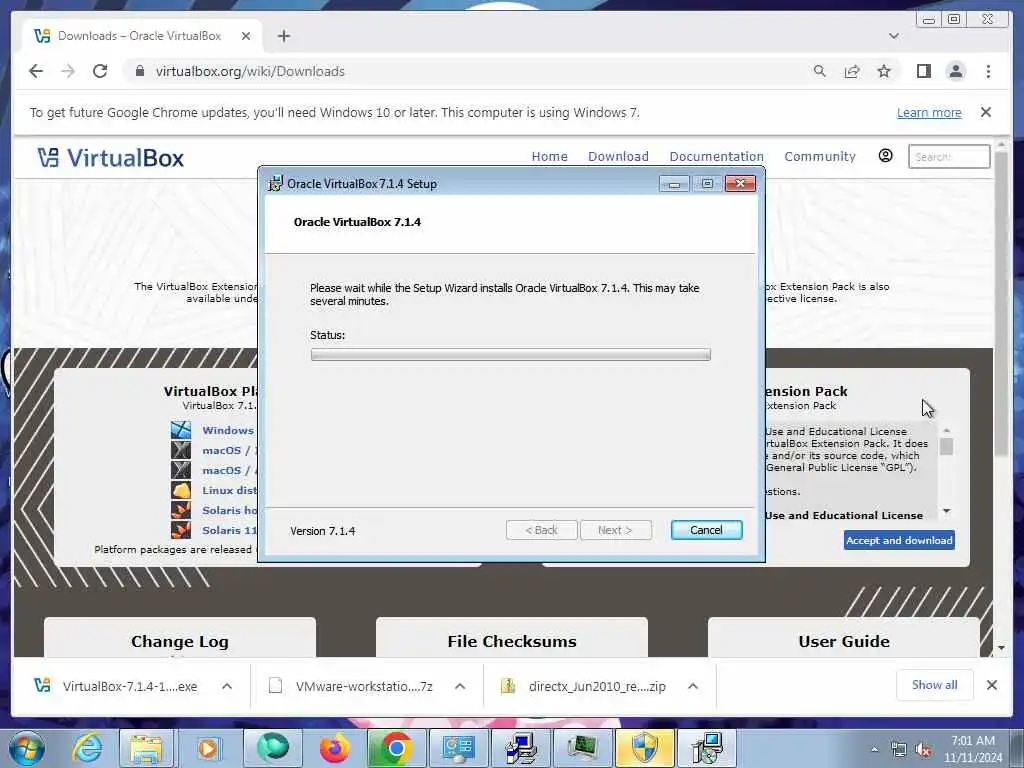Click the page vertical scrollbar thumb

click(x=1001, y=304)
